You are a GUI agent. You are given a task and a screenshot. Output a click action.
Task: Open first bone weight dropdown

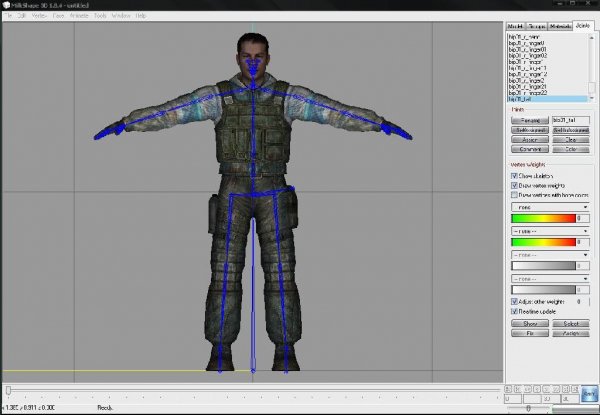tap(550, 207)
